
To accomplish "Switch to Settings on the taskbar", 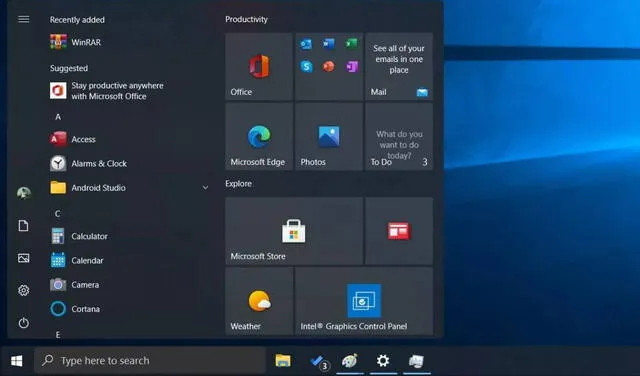I will [383, 361].
